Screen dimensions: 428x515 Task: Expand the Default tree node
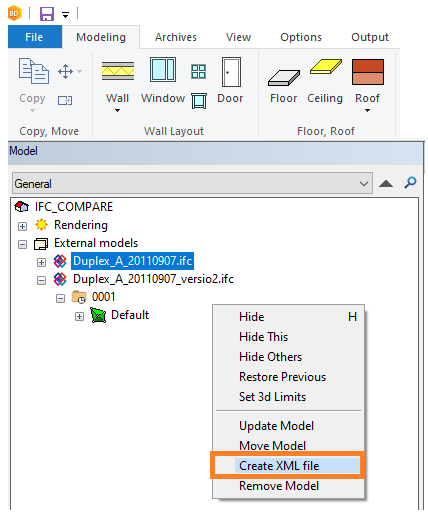tap(79, 316)
